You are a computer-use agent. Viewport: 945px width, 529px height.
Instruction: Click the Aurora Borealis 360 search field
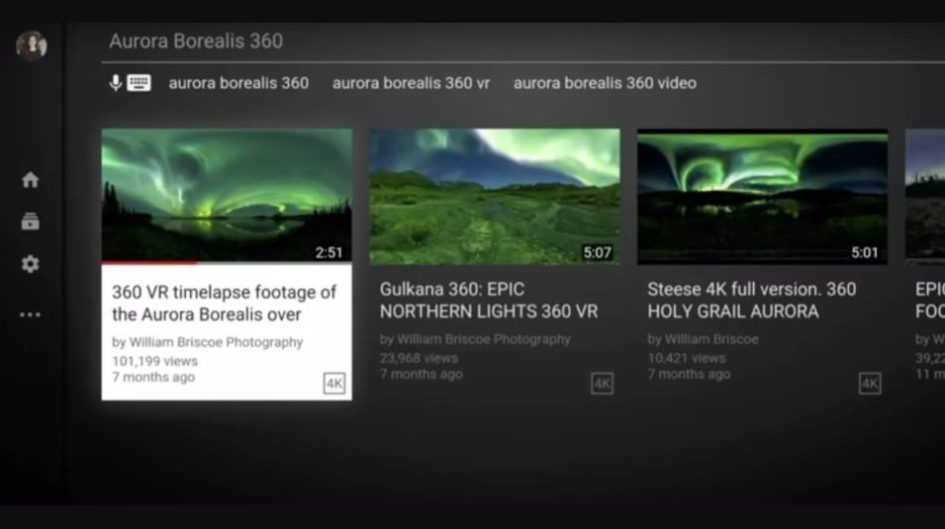click(x=400, y=41)
